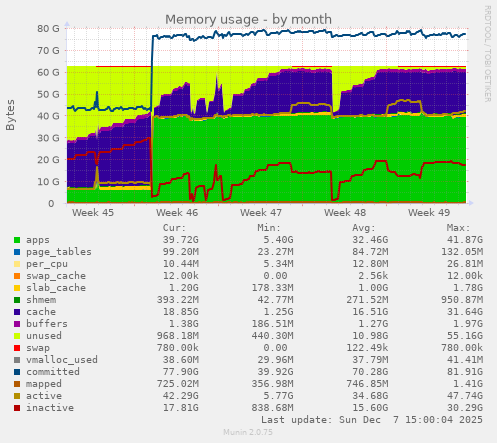Click the swap_cache average value 2.56k
Image resolution: width=497 pixels, height=443 pixels.
[x=373, y=276]
